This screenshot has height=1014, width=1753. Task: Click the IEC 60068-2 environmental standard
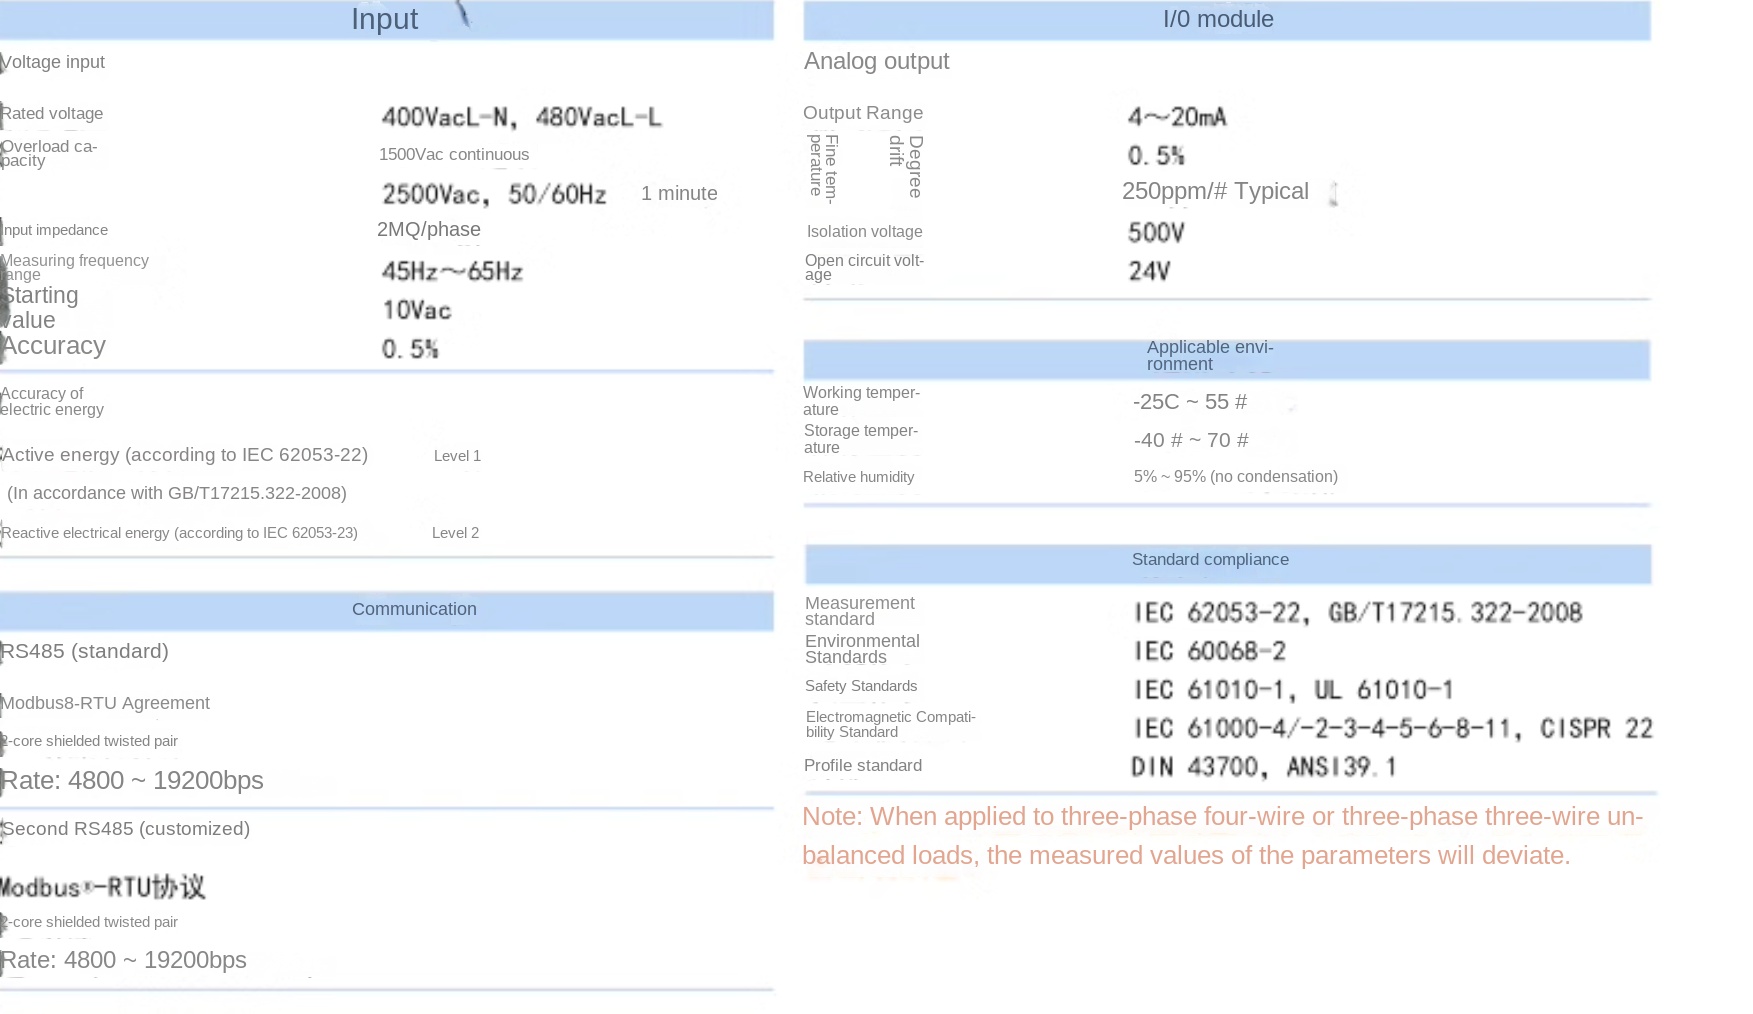1210,651
